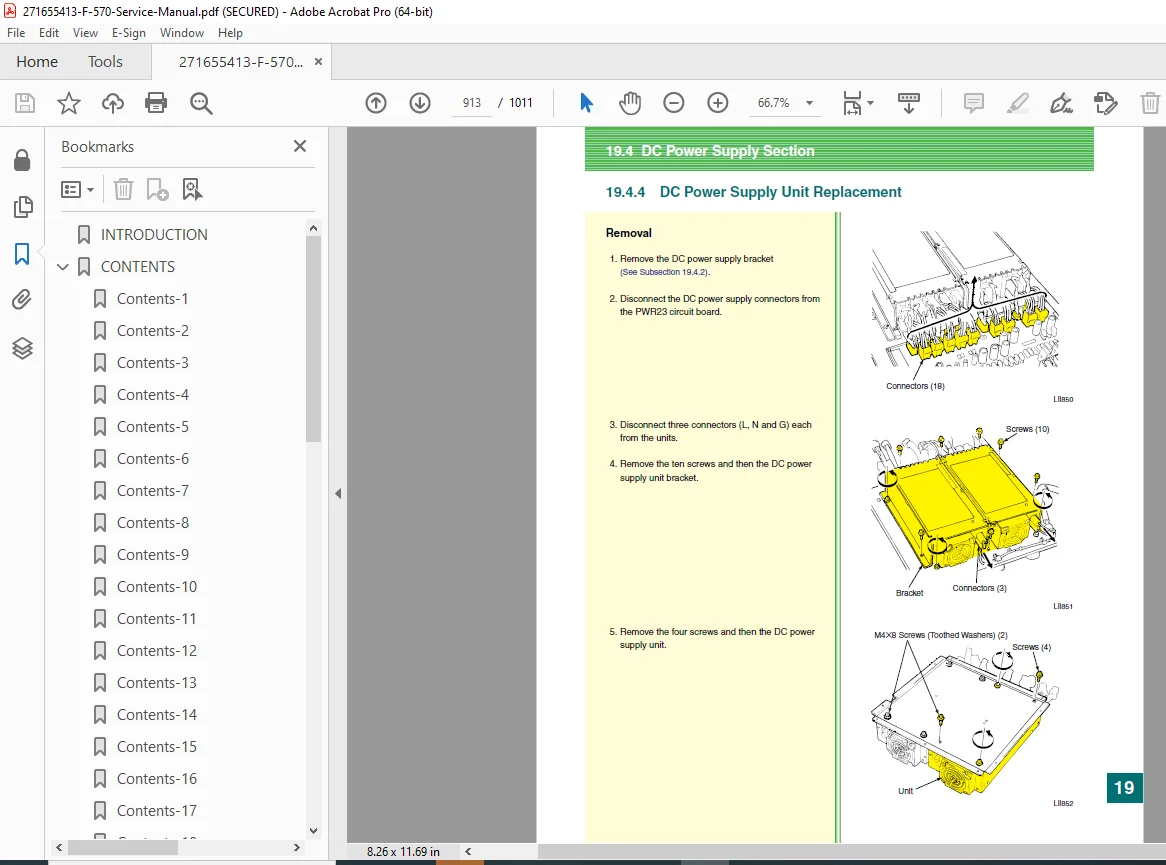The width and height of the screenshot is (1166, 865).
Task: Open the File menu
Action: click(16, 33)
